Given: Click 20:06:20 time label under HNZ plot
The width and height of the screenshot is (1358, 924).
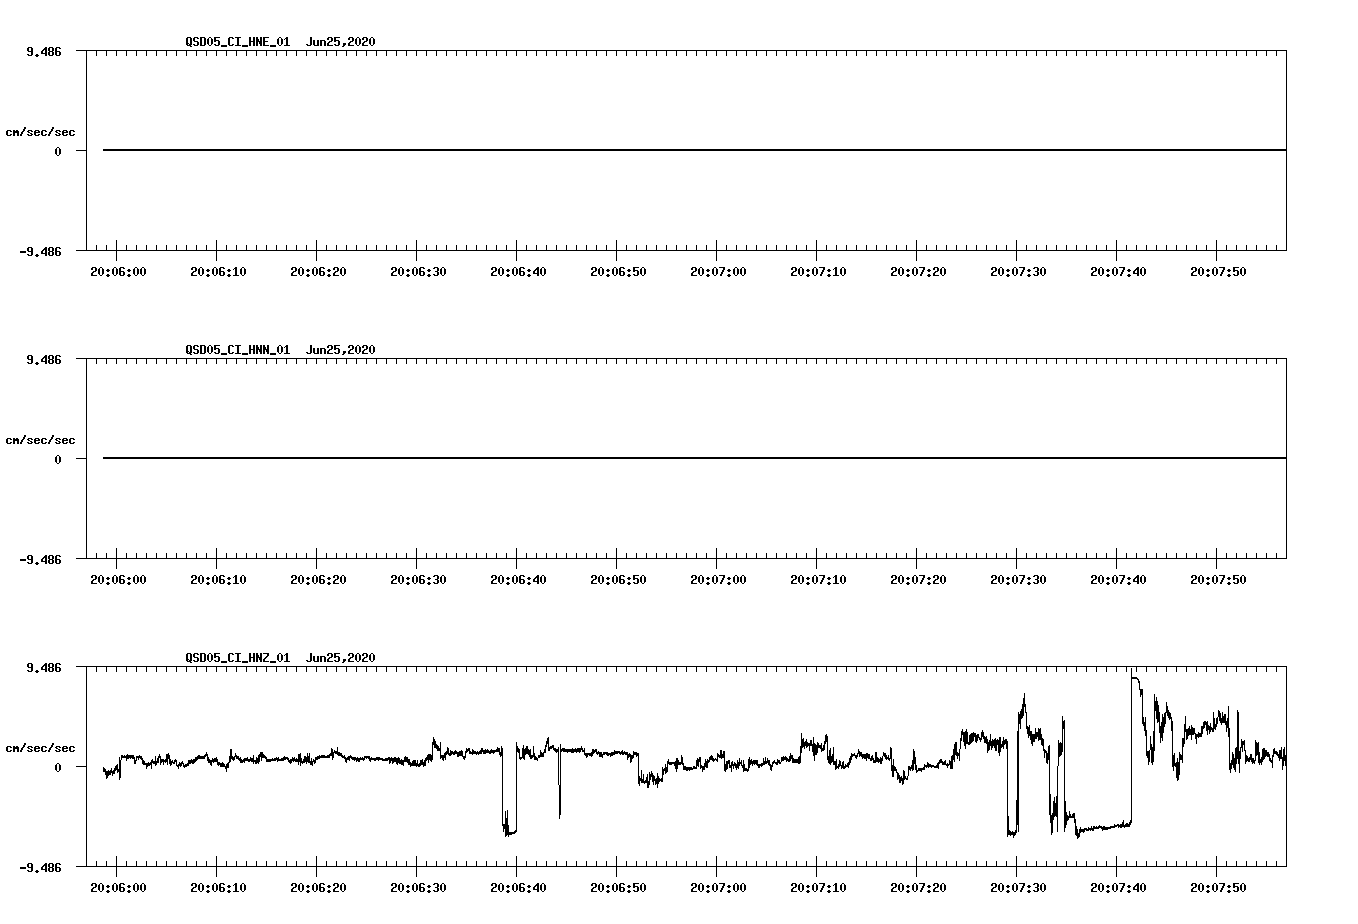Looking at the screenshot, I should 318,887.
